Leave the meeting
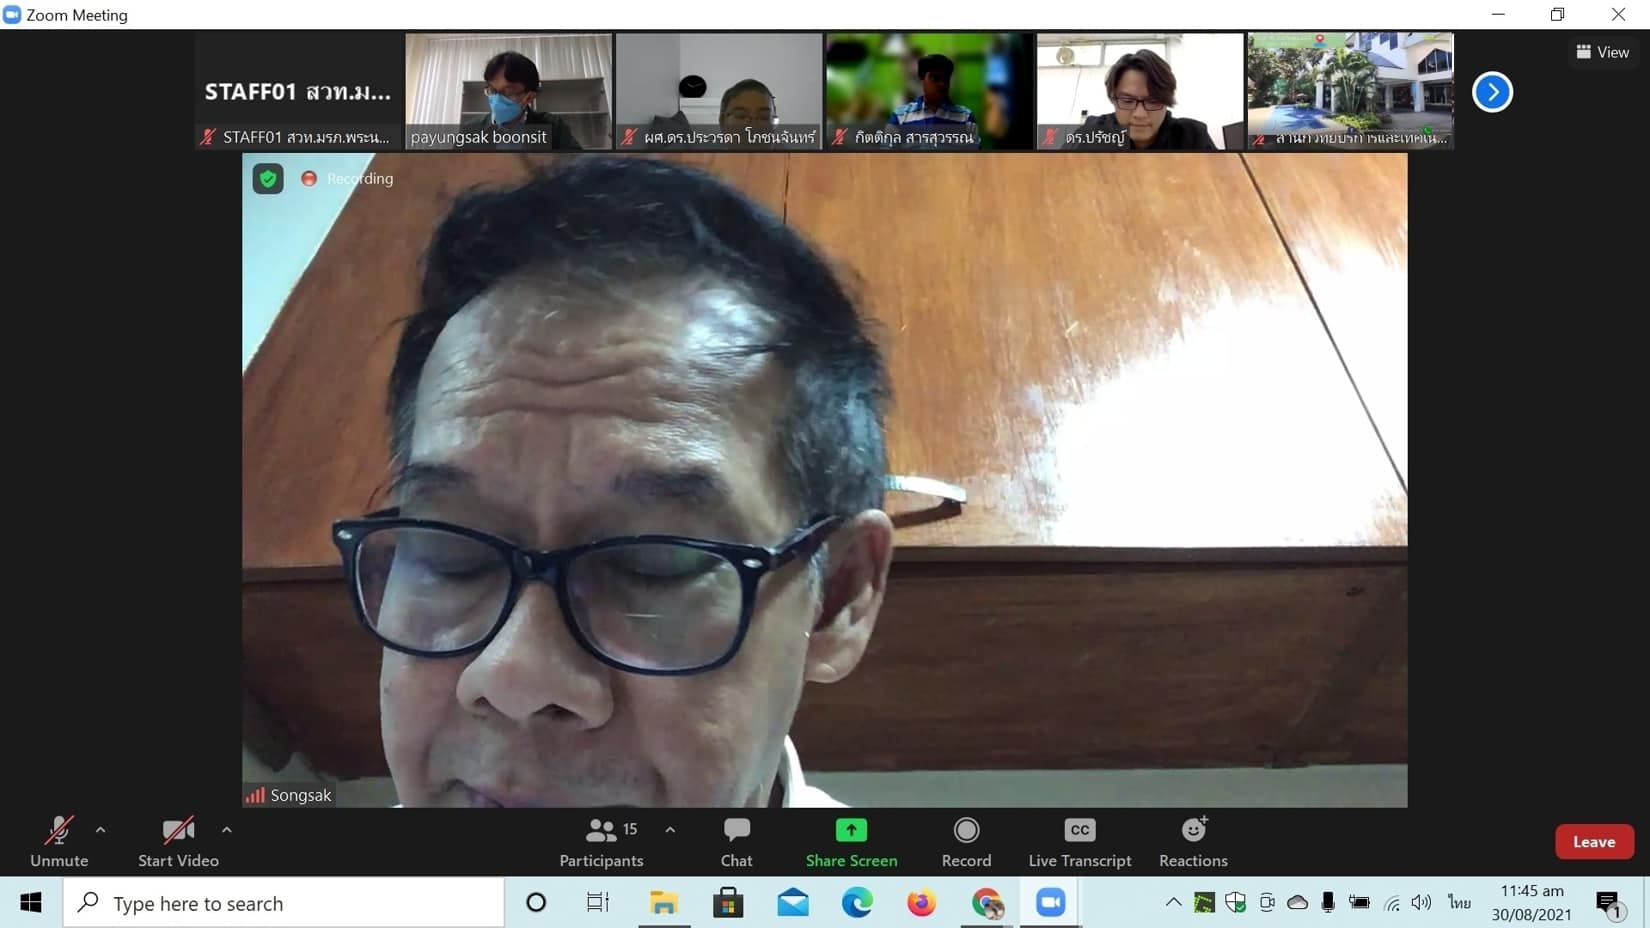Screen dimensions: 1650x928 1593,842
